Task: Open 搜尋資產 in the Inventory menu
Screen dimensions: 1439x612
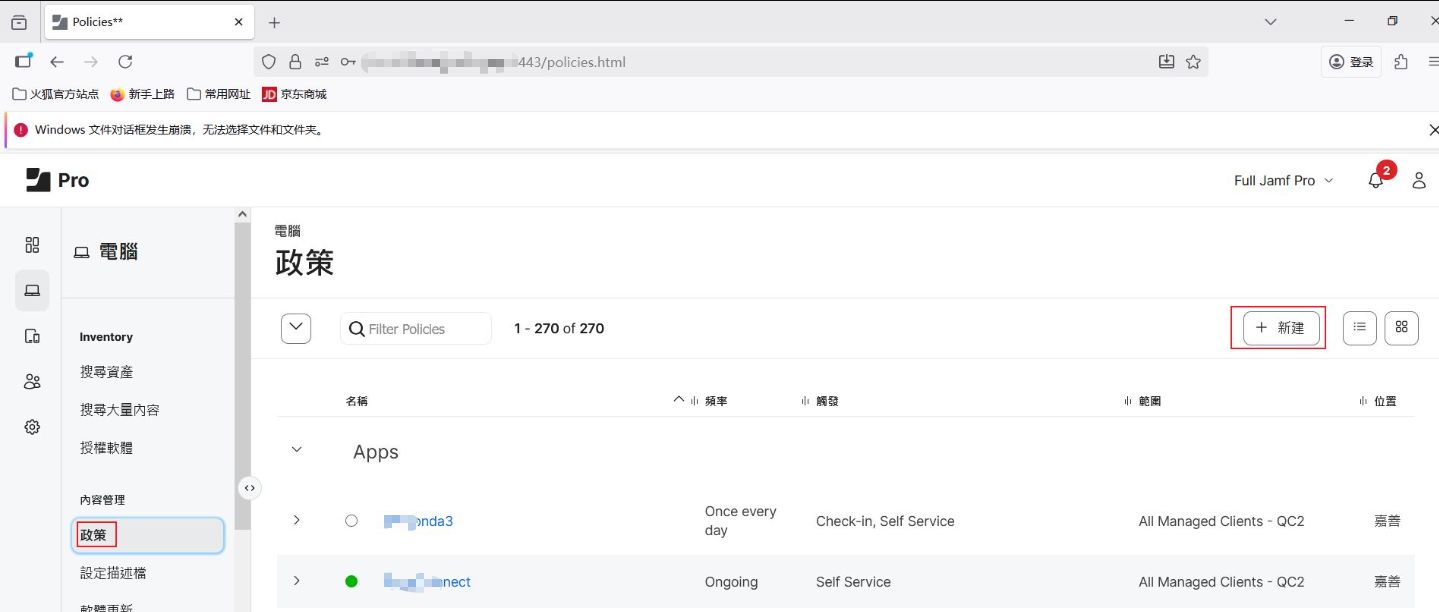Action: pos(106,372)
